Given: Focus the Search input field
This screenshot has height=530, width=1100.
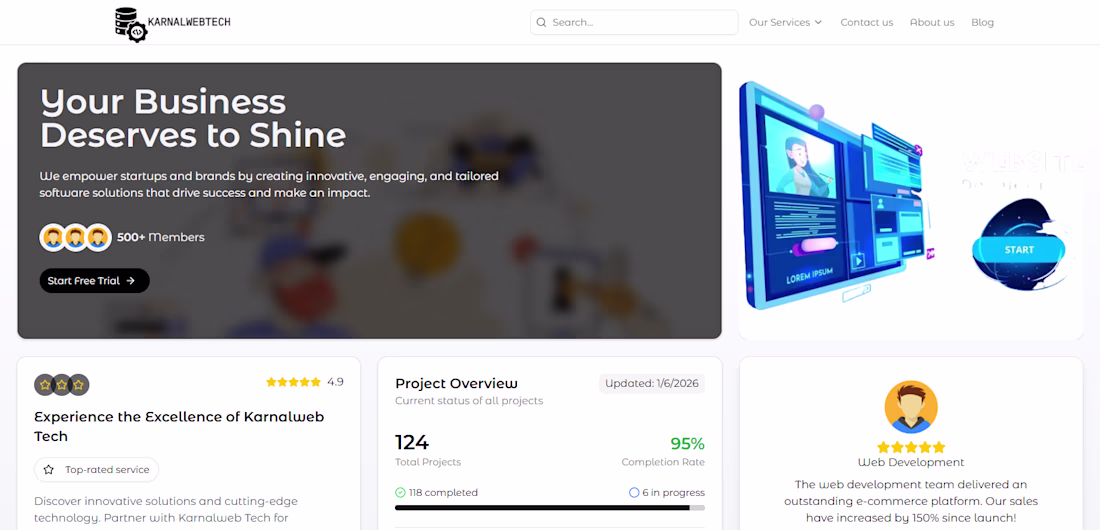Looking at the screenshot, I should 634,22.
